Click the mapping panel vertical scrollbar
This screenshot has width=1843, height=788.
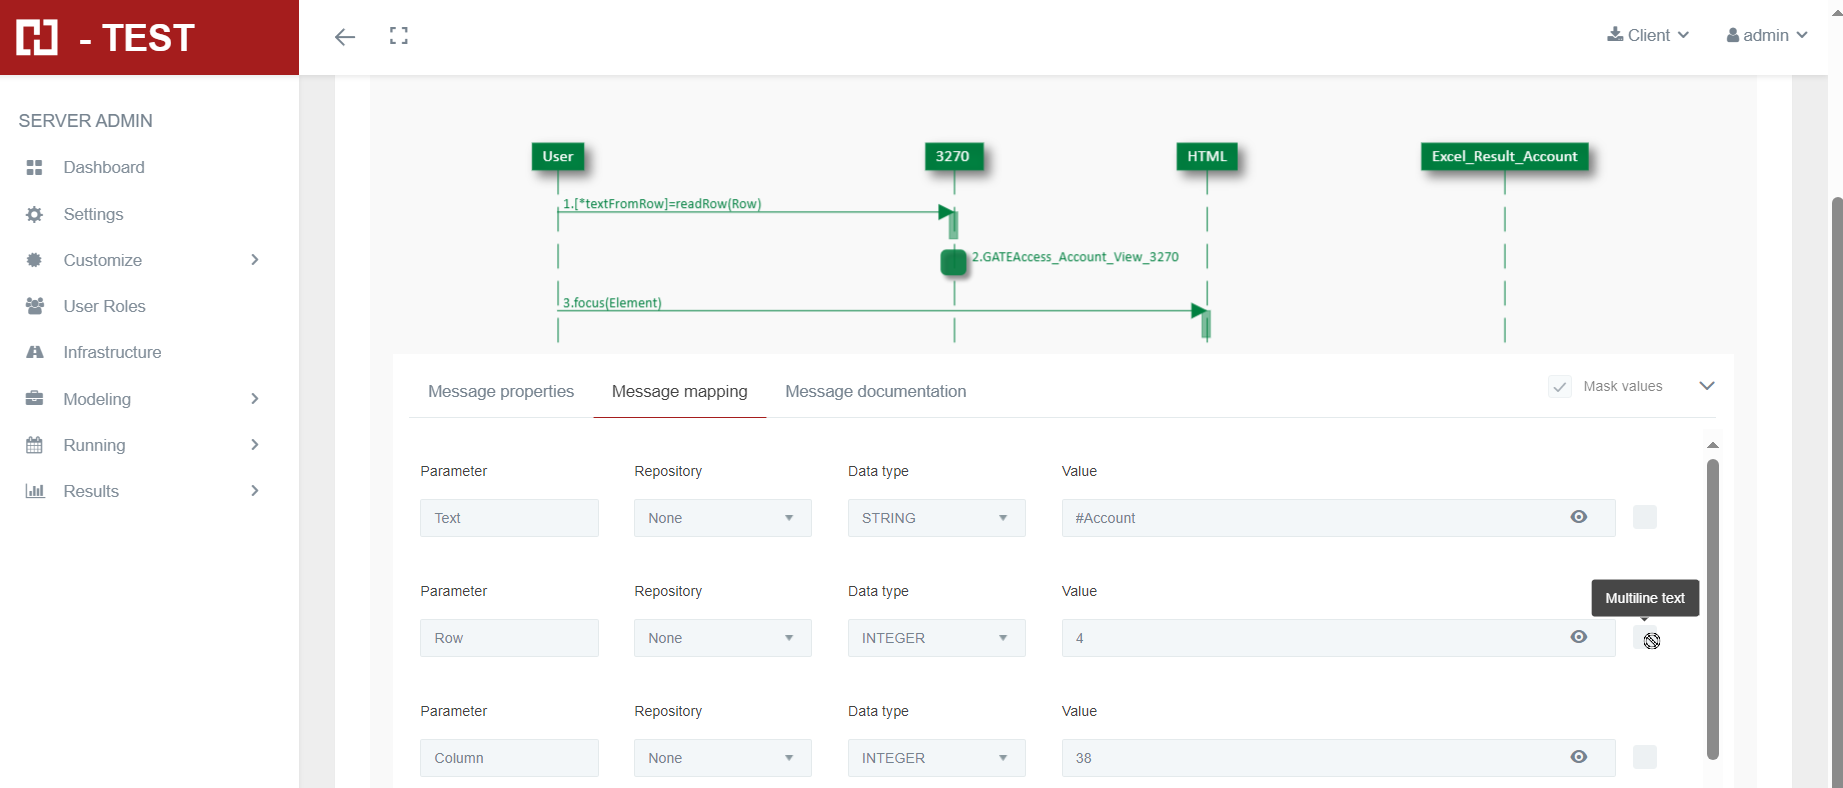point(1712,608)
